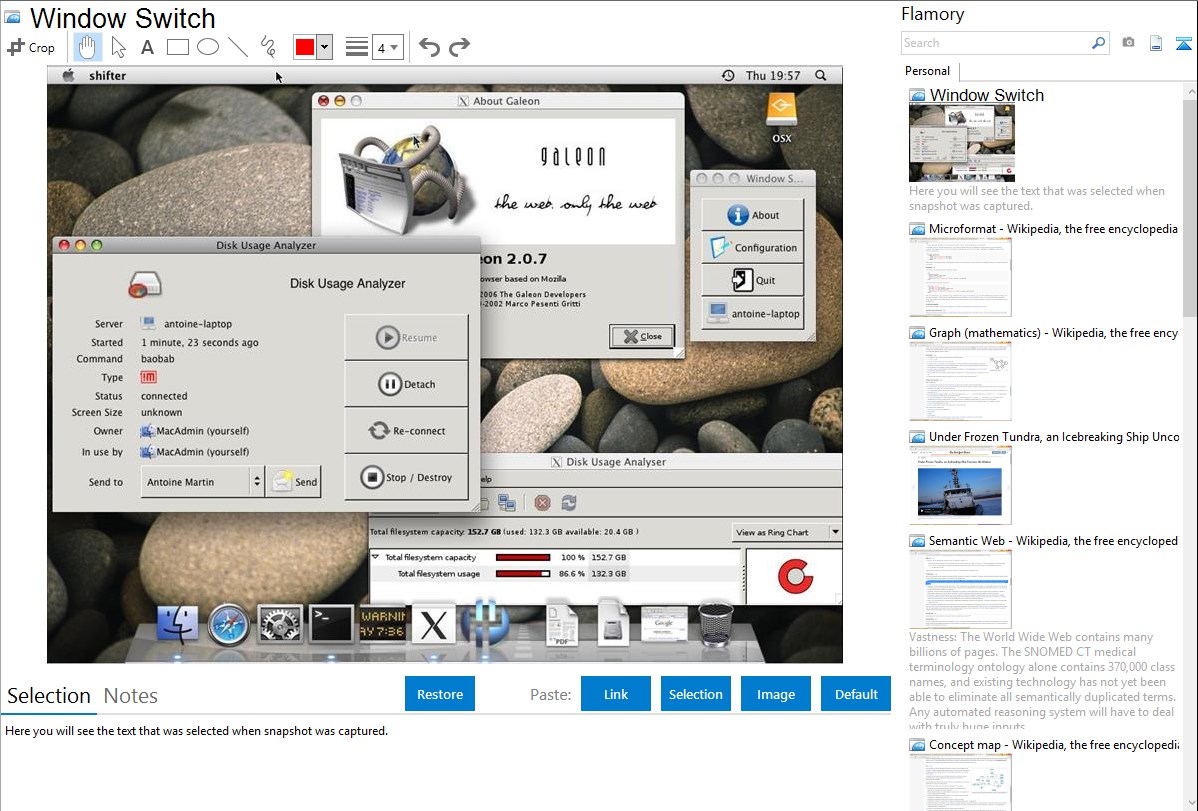
Task: Click the camera capture icon
Action: (1128, 43)
